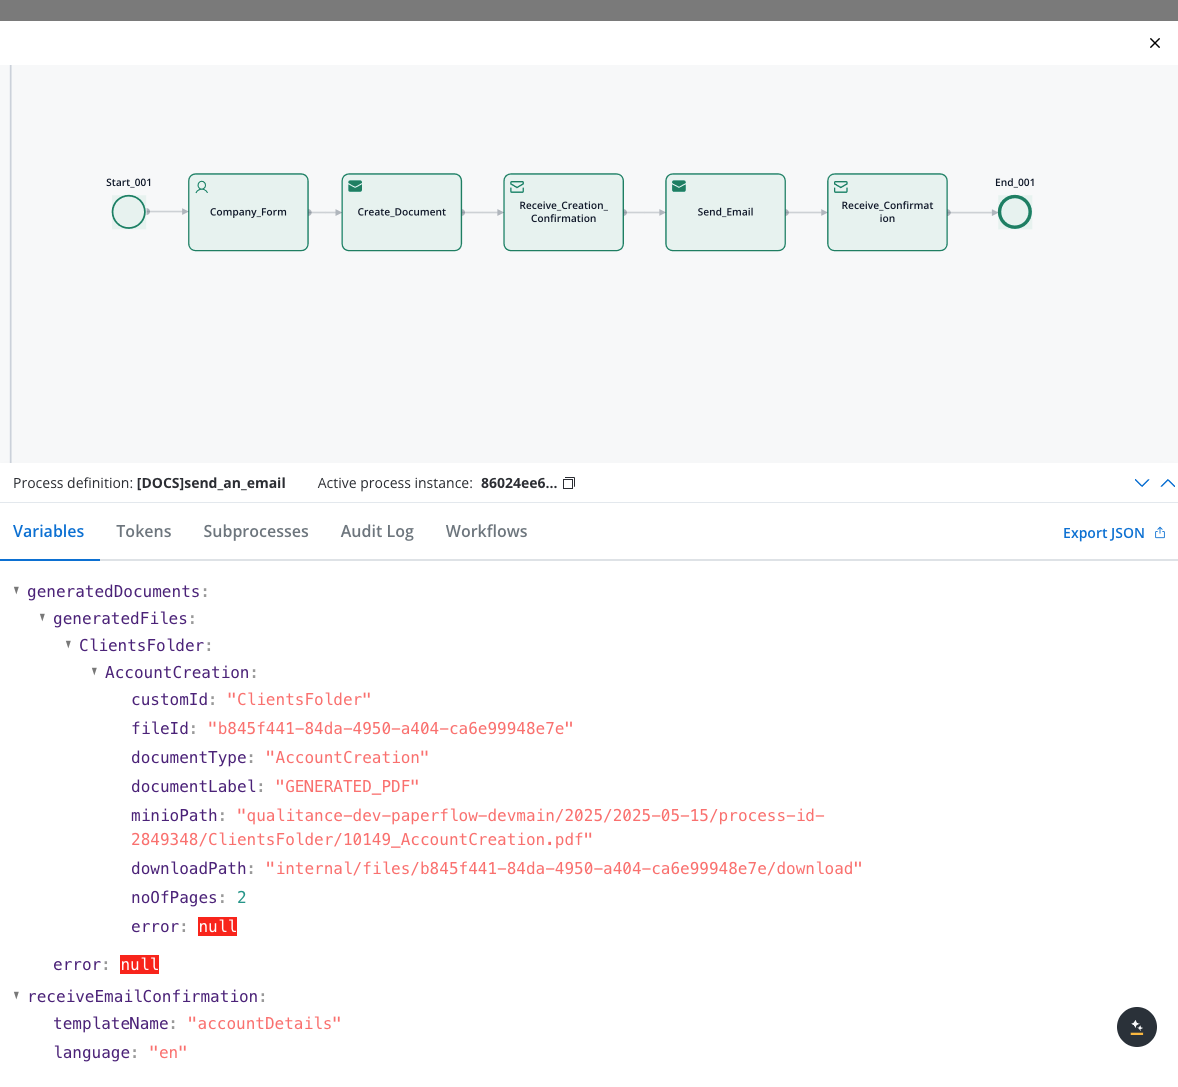Collapse the generatedDocuments tree node

(16, 590)
